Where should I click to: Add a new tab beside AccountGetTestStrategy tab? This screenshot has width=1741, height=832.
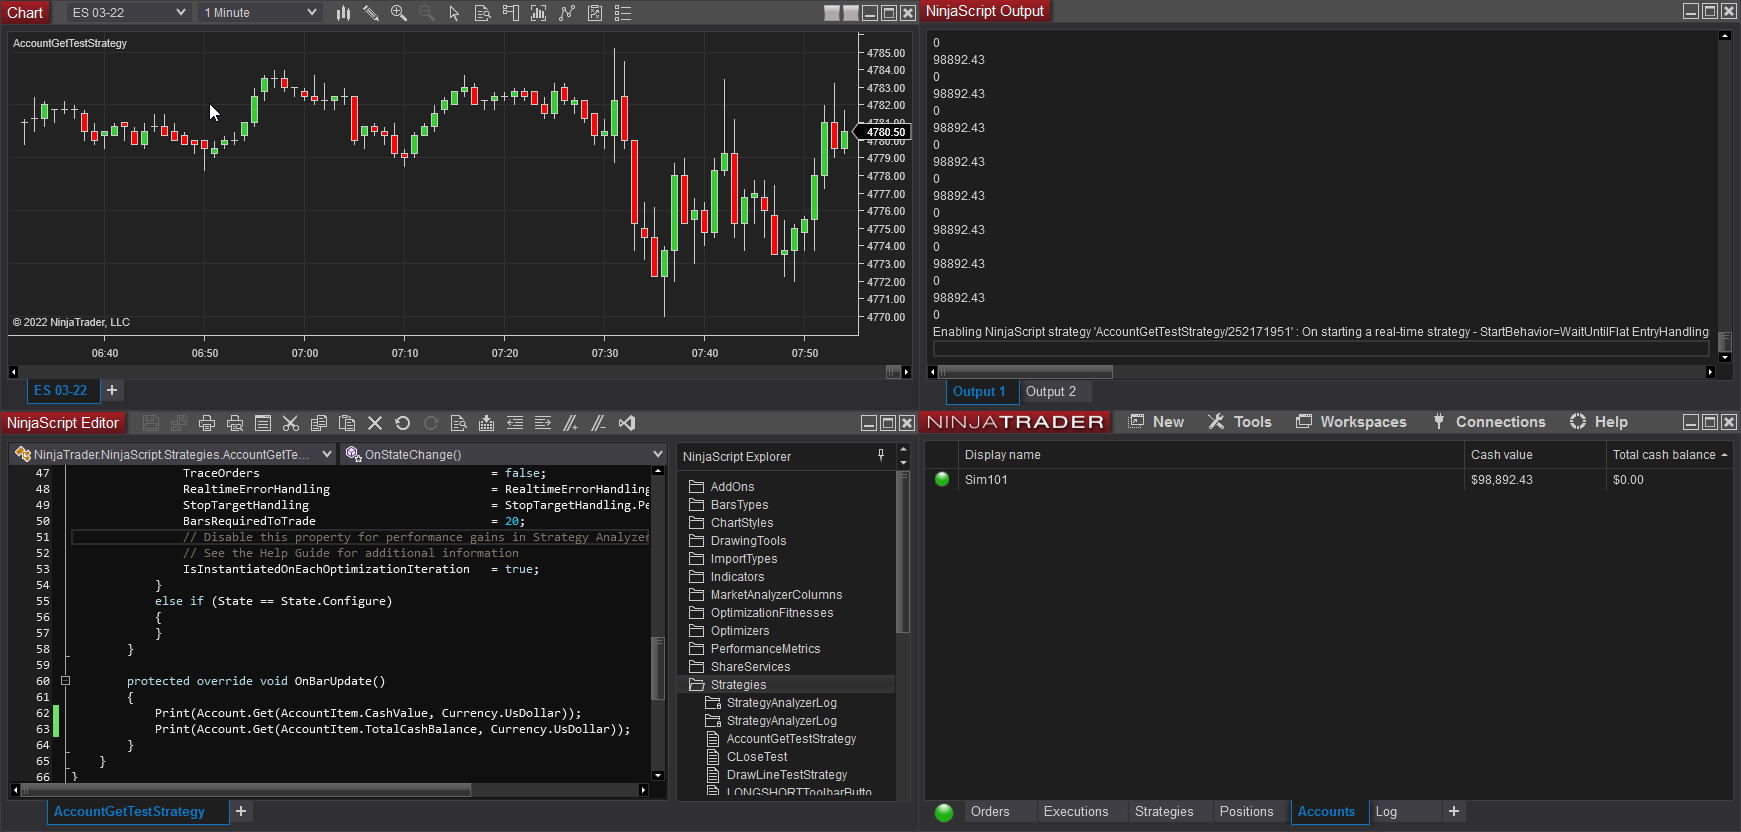point(241,812)
